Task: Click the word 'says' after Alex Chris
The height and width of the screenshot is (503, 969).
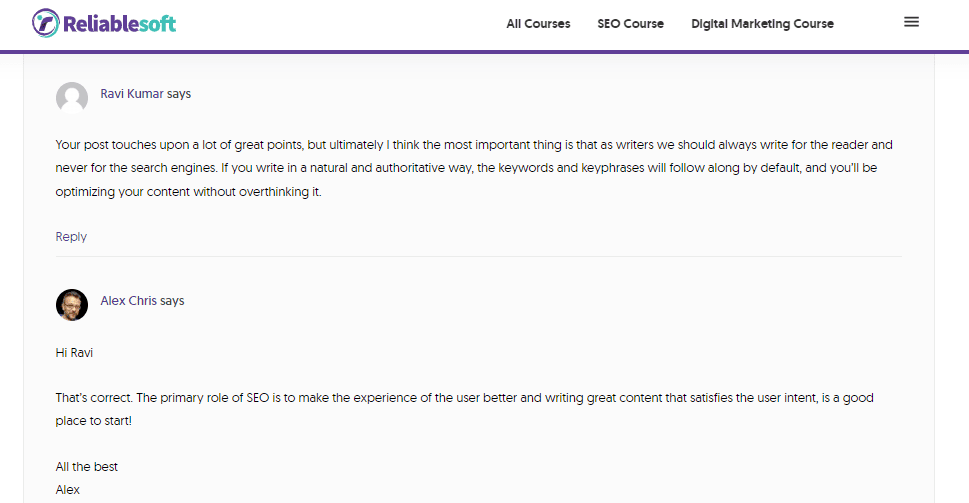Action: coord(172,301)
